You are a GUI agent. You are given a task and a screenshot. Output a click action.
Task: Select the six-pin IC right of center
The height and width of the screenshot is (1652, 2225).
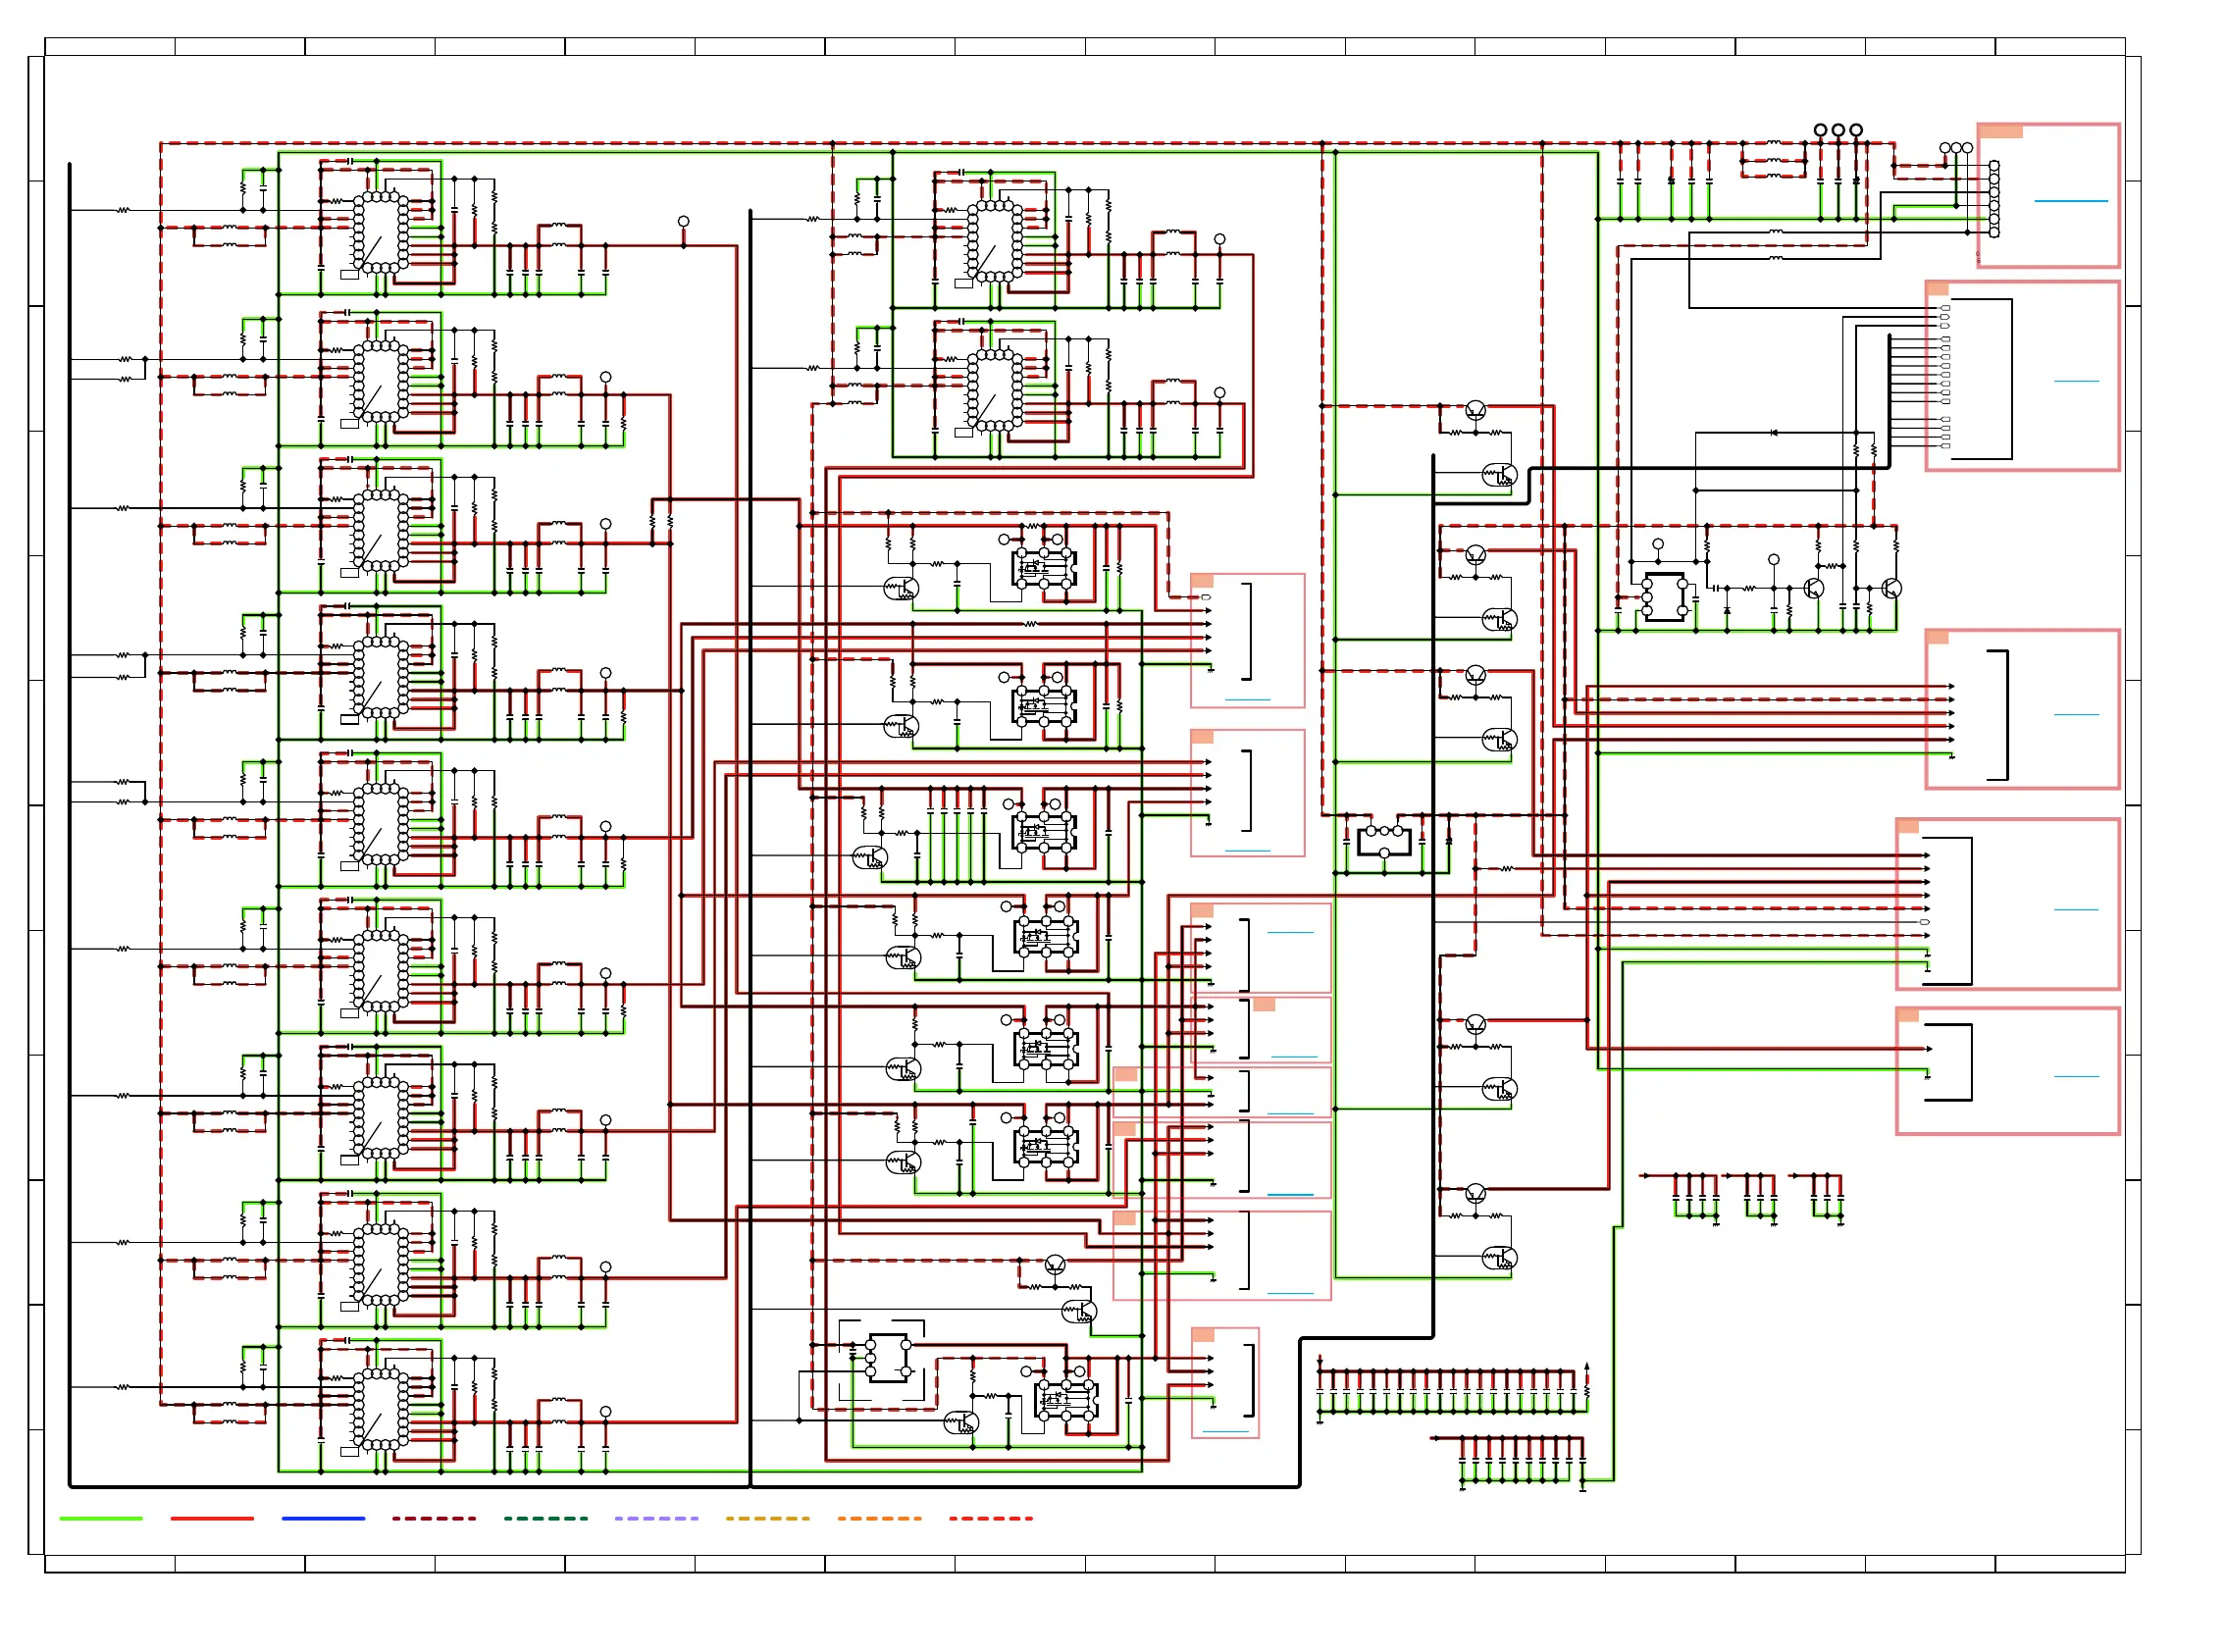(1664, 597)
